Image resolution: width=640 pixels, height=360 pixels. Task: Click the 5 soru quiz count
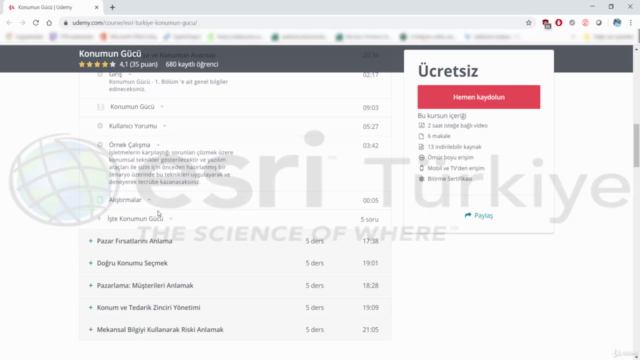coord(369,220)
